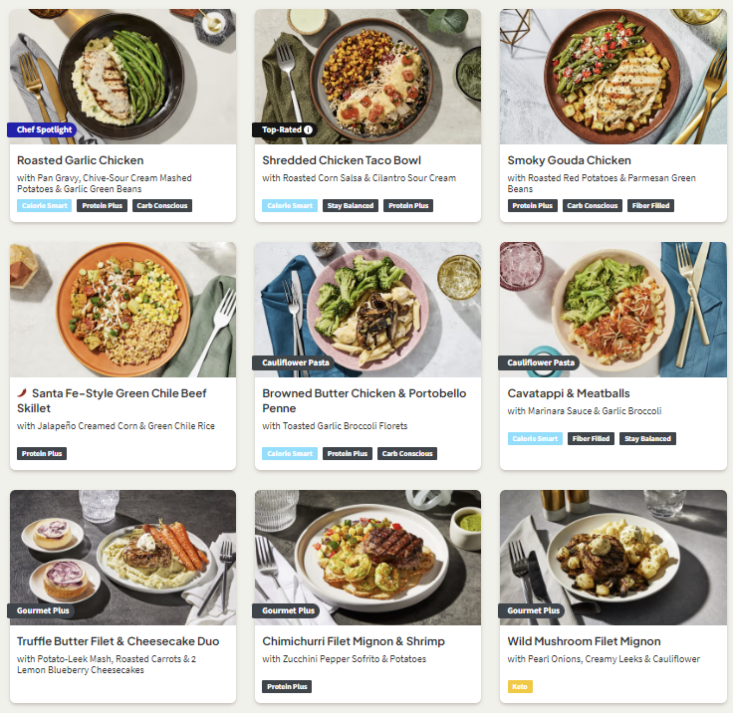
Task: Click the Keto tag on Wild Mushroom Filet
Action: (x=520, y=686)
